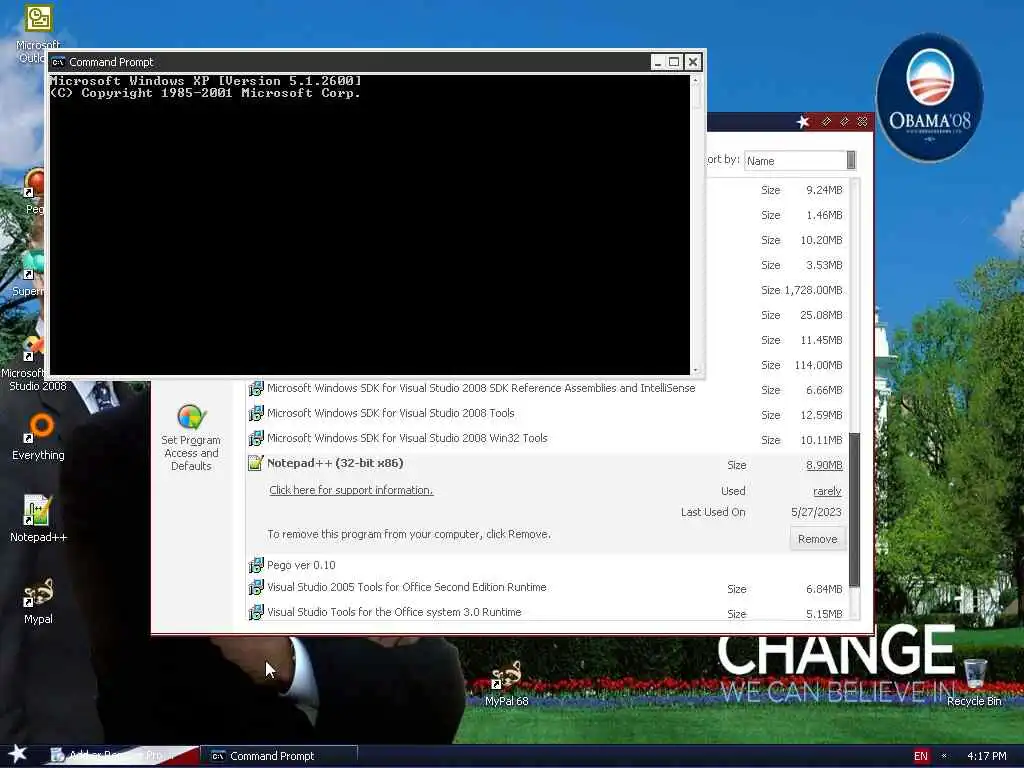Select Visual Studio Tools for the Office system 3.0 Runtime
1024x768 pixels.
[x=546, y=613]
